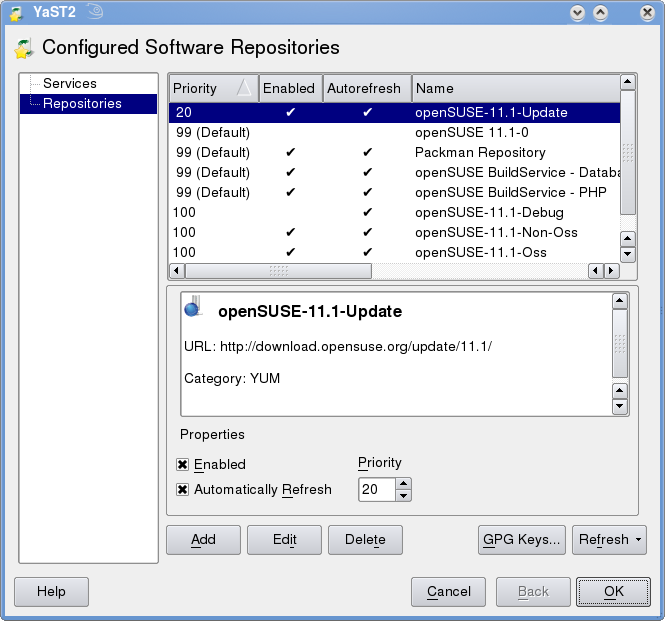Toggle Enabled checkmark for BuildService Database row
665x621 pixels.
(x=291, y=172)
